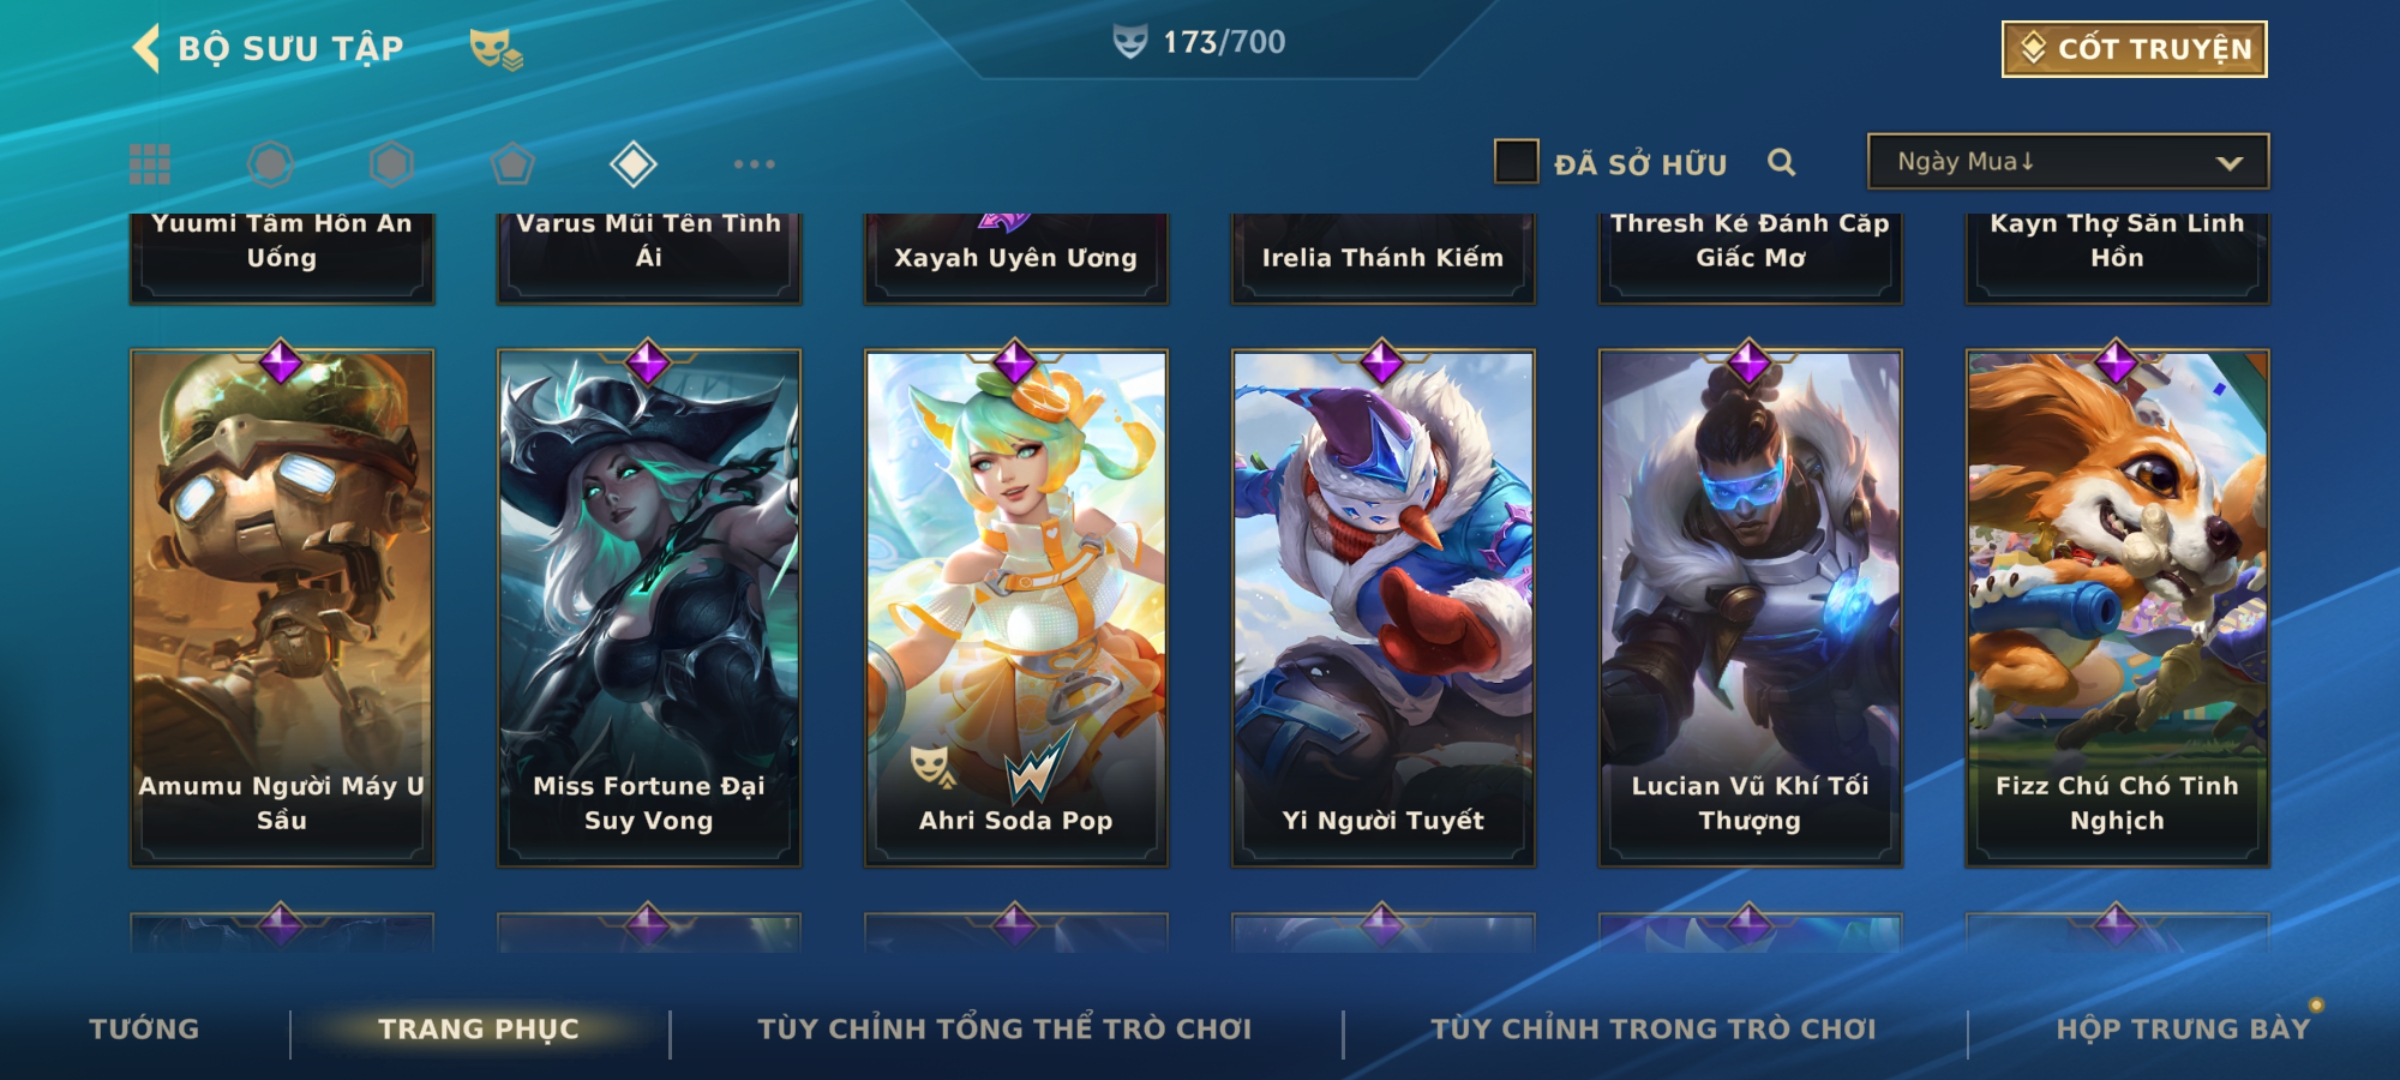The height and width of the screenshot is (1080, 2400).
Task: Open the three-dots more filters icon
Action: (x=754, y=164)
